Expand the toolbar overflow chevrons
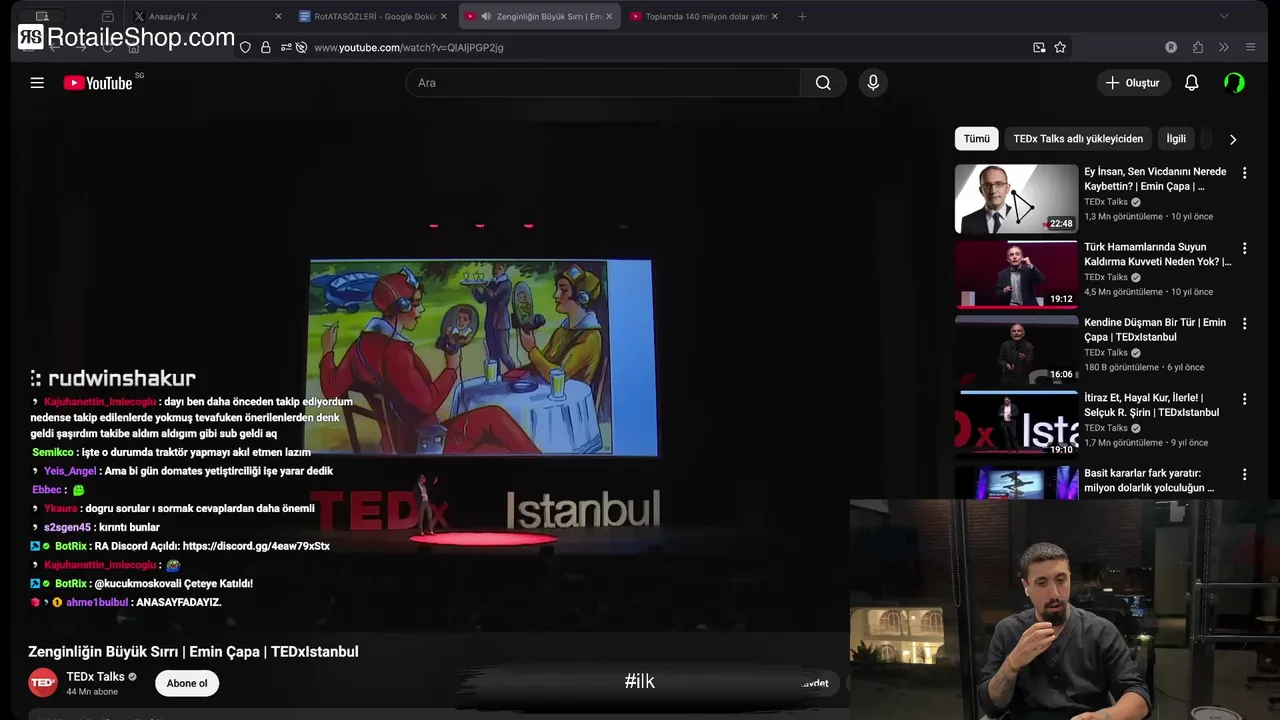The image size is (1280, 720). [x=1223, y=47]
